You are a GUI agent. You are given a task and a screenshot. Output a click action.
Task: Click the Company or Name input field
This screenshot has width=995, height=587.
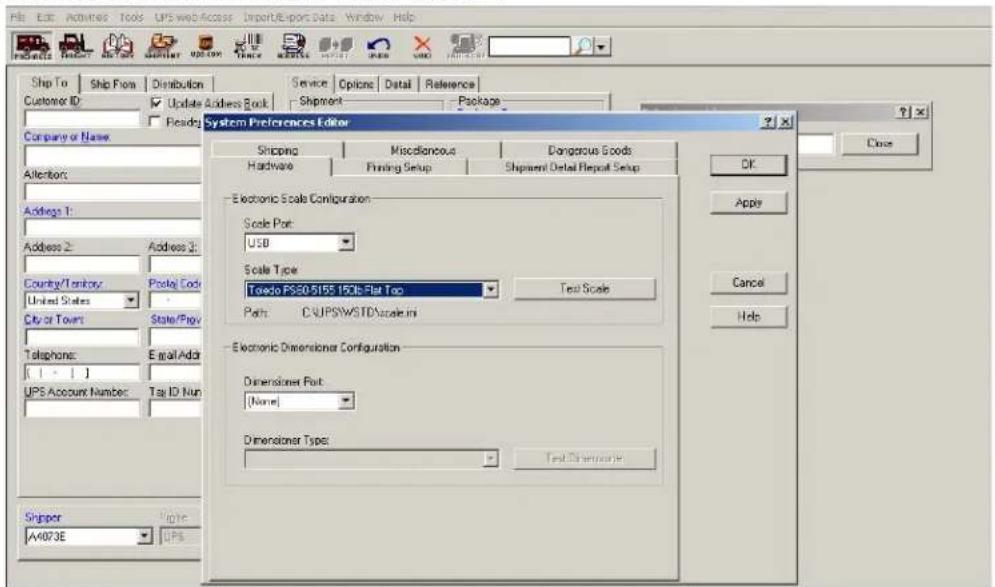click(x=113, y=156)
